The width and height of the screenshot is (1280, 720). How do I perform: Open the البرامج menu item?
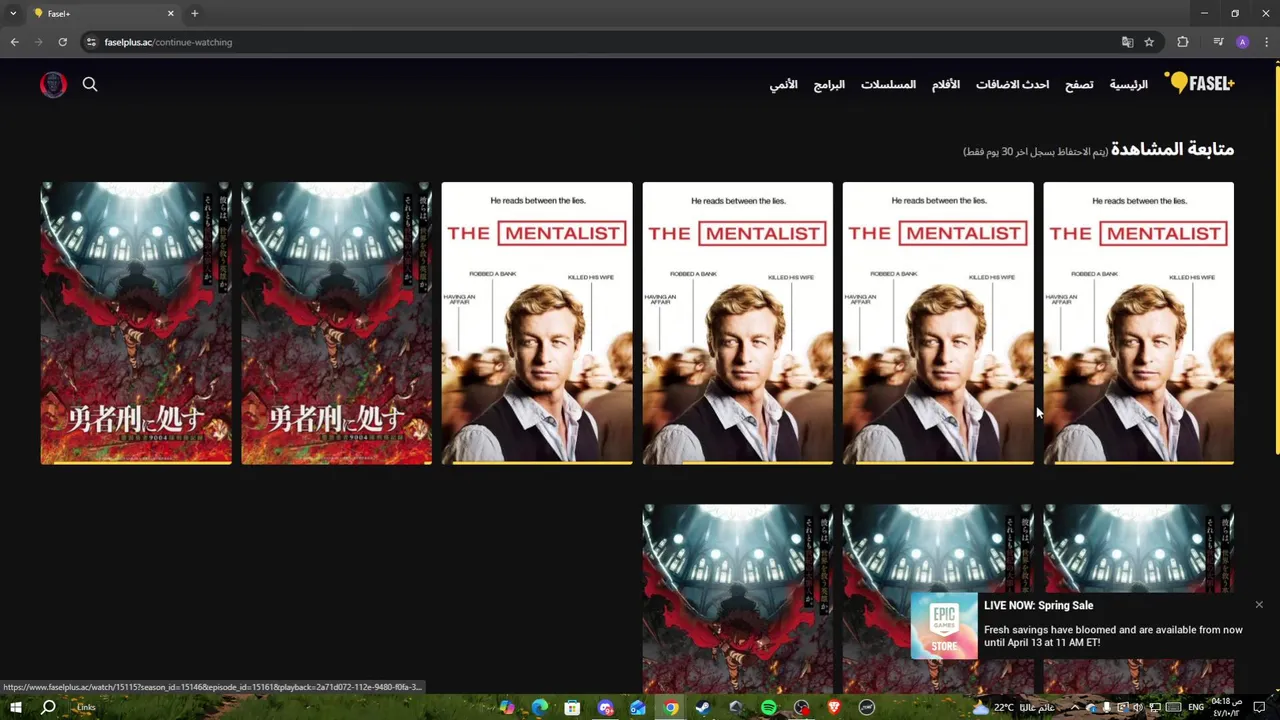829,85
